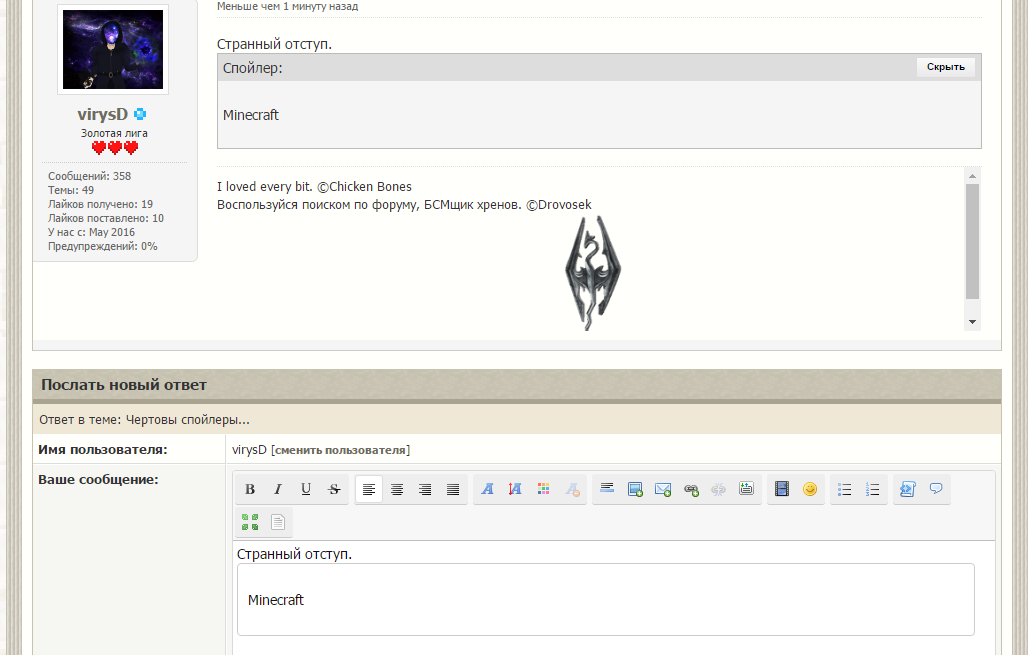Screen dimensions: 1028x655
Task: Open the smiley emoticon picker
Action: coord(810,489)
